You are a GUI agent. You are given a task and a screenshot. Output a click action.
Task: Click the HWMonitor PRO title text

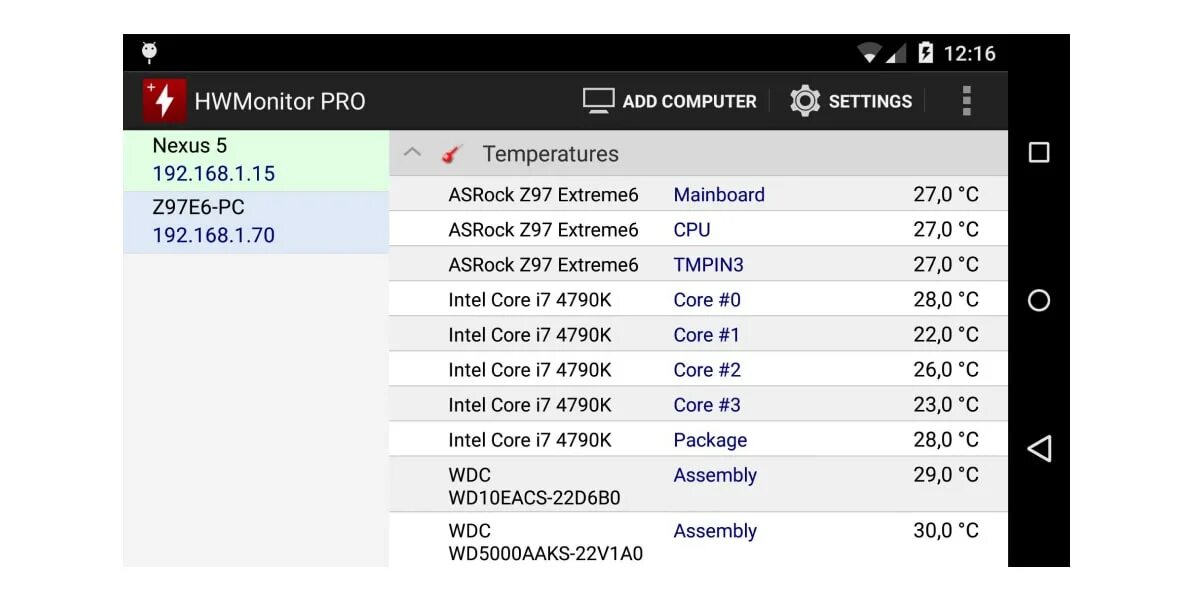pos(280,101)
